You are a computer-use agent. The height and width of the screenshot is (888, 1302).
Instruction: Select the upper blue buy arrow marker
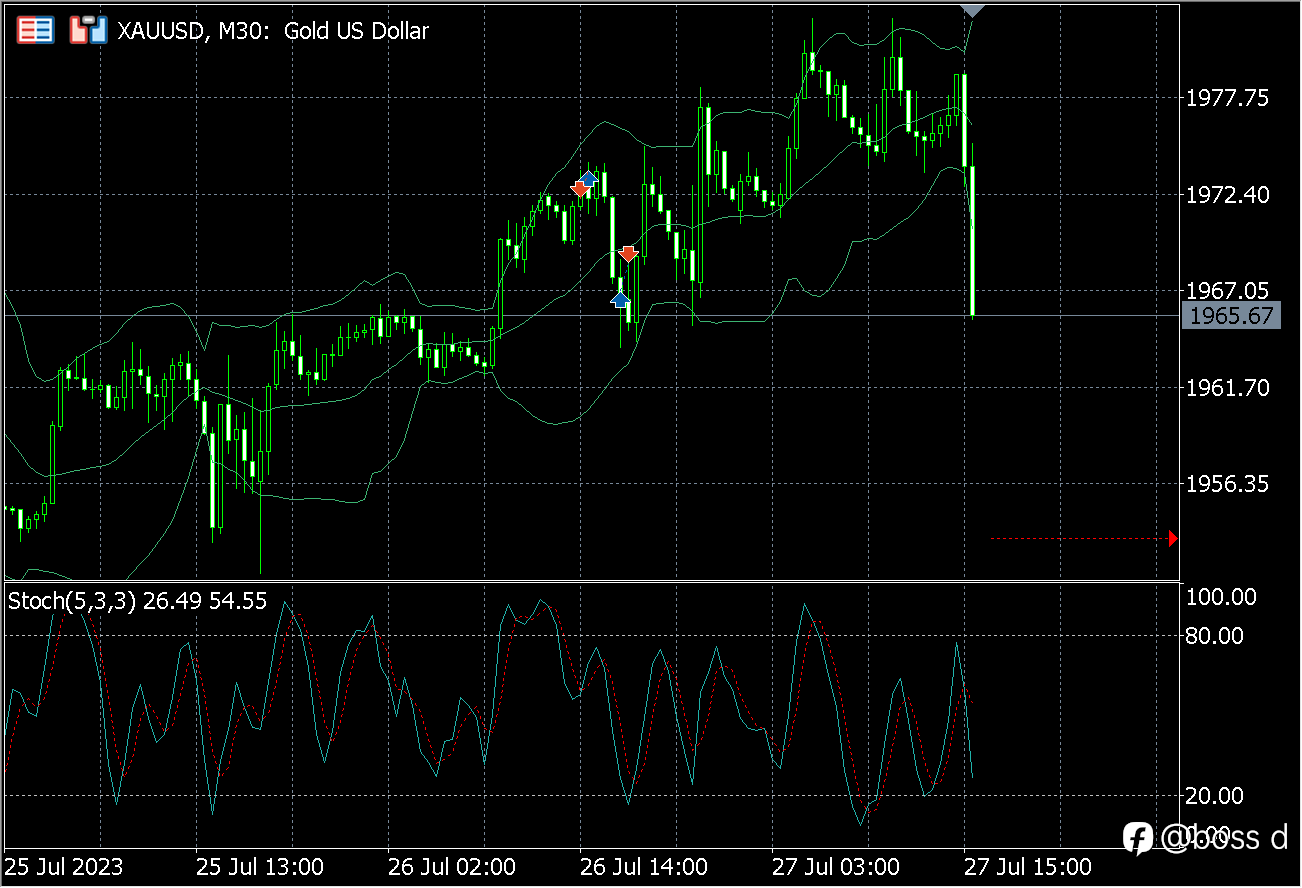(x=589, y=178)
